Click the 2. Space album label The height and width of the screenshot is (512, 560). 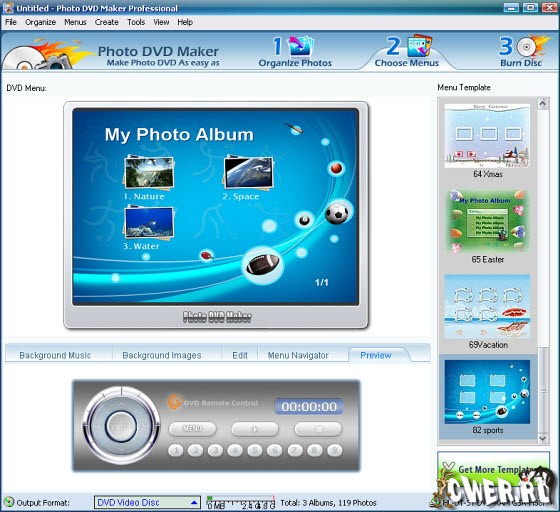[x=241, y=196]
